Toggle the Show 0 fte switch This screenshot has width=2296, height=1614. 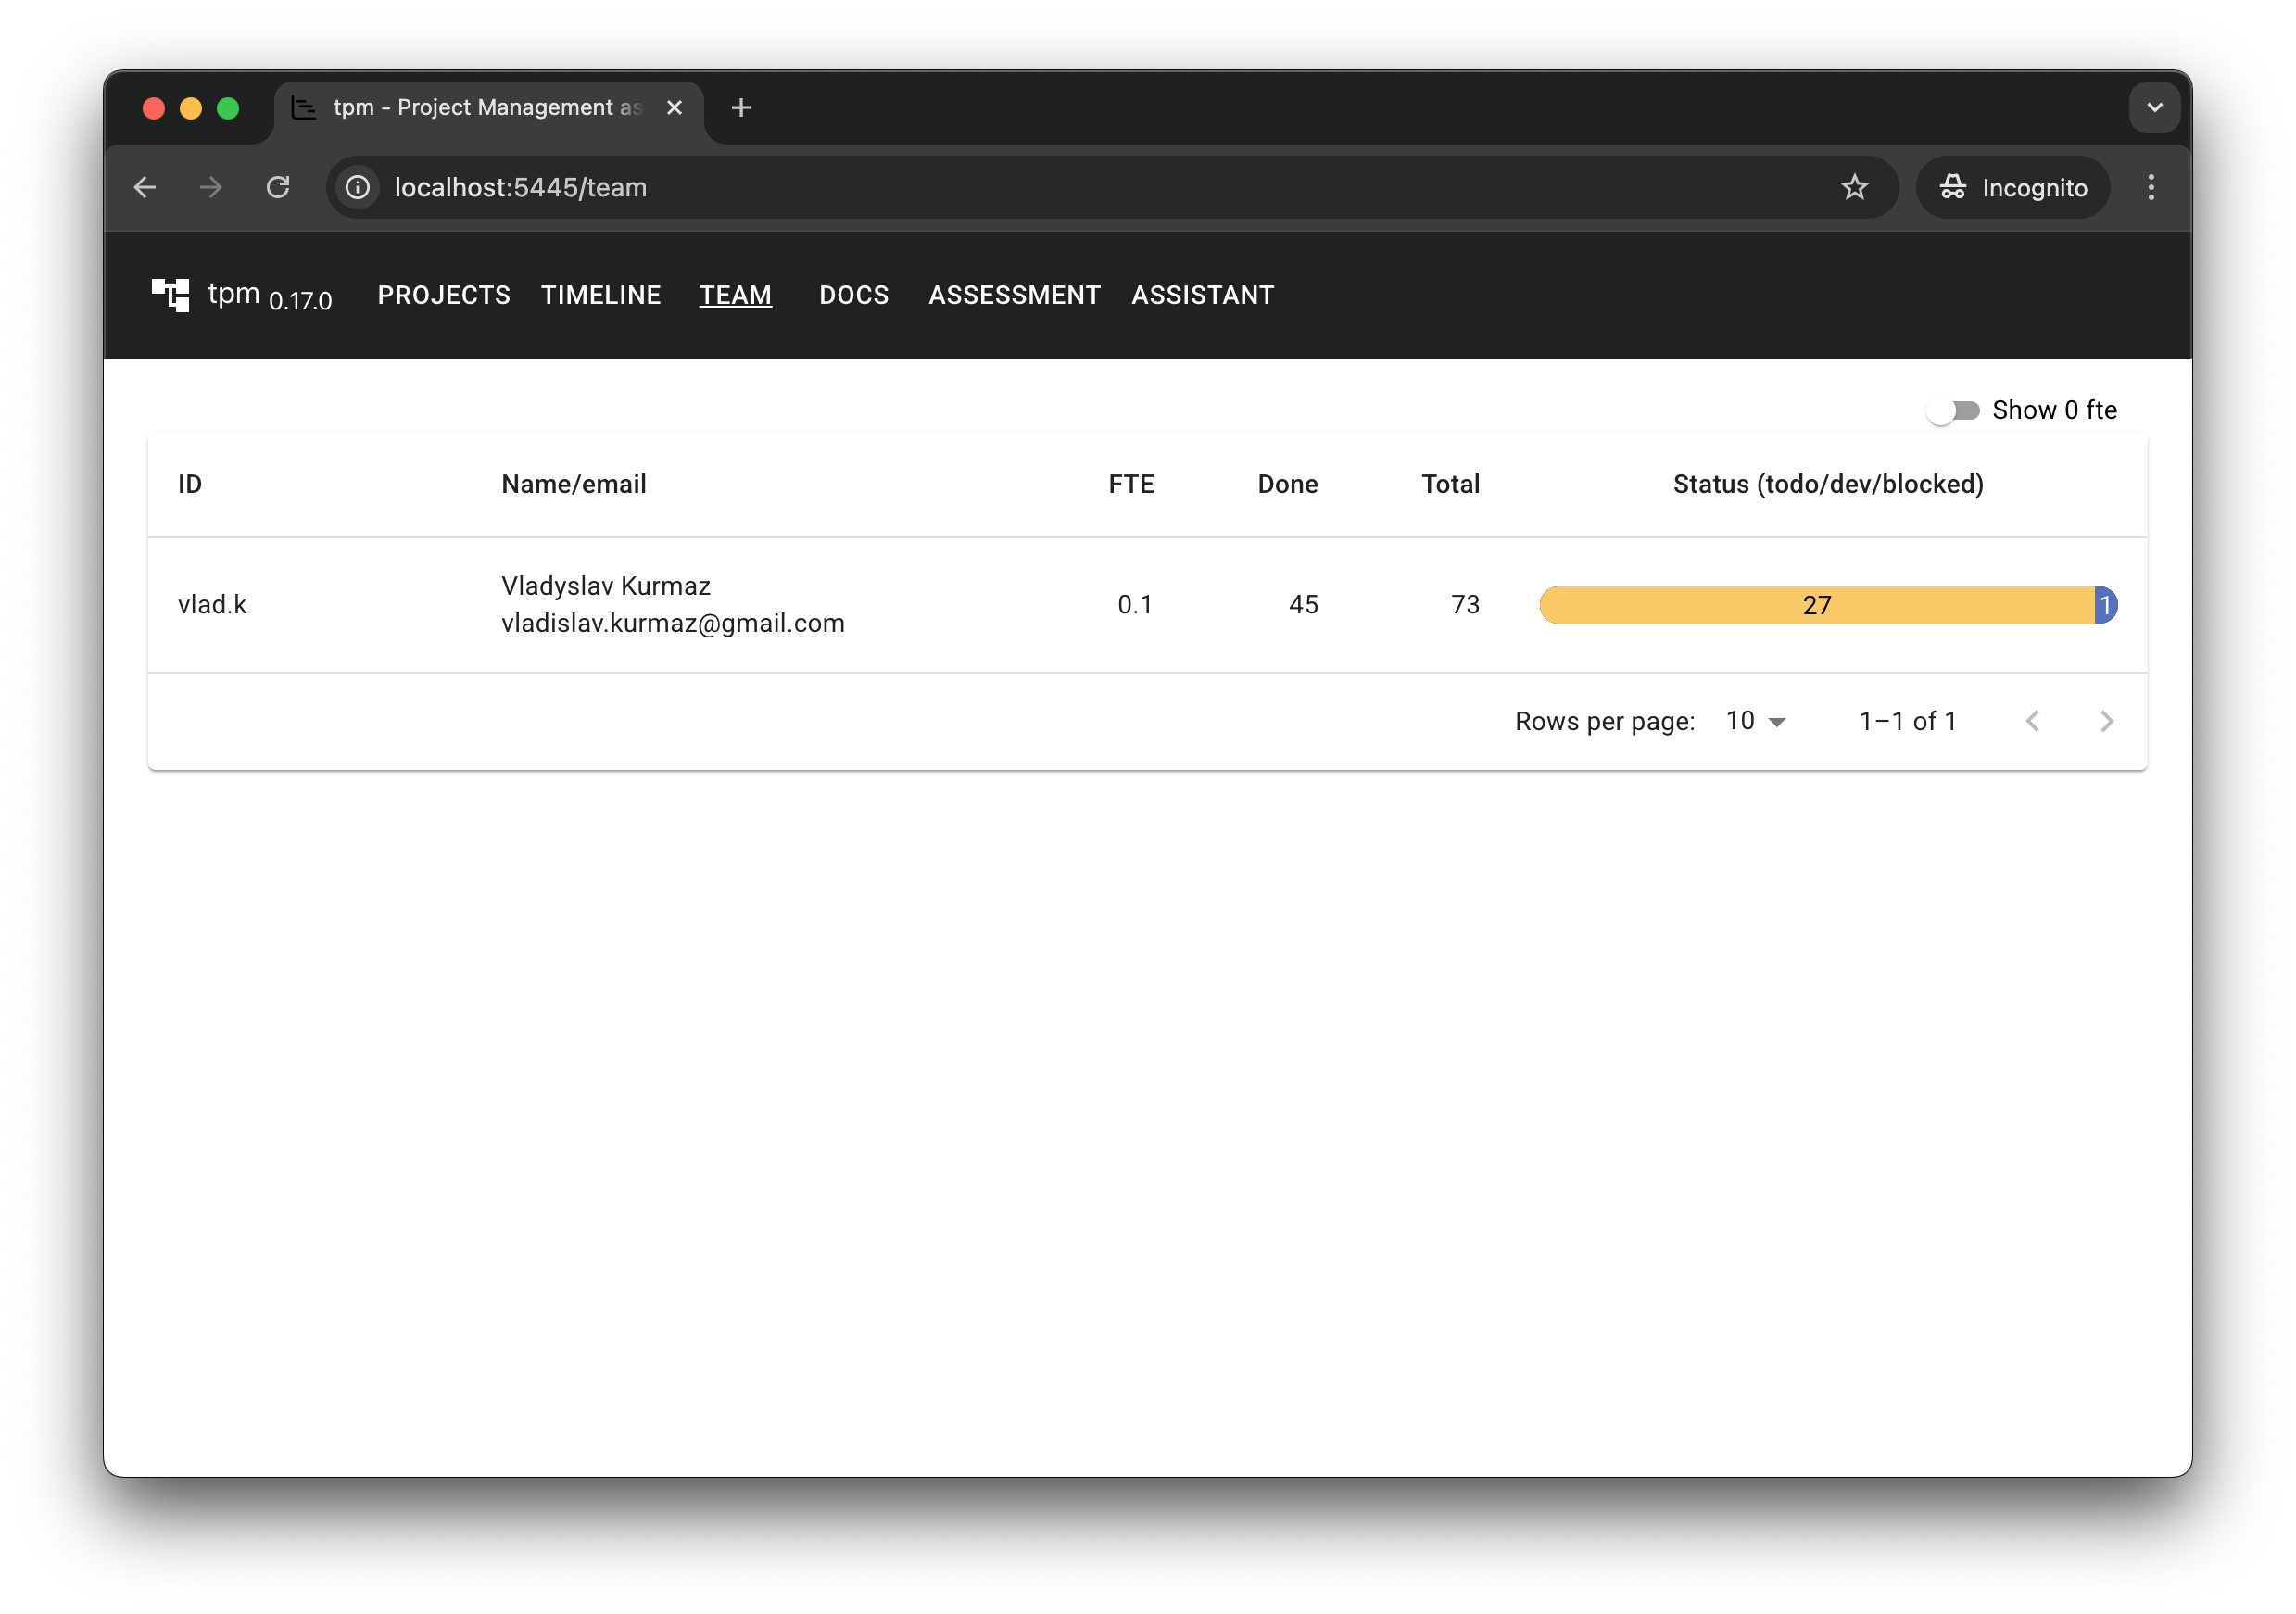pyautogui.click(x=1953, y=410)
